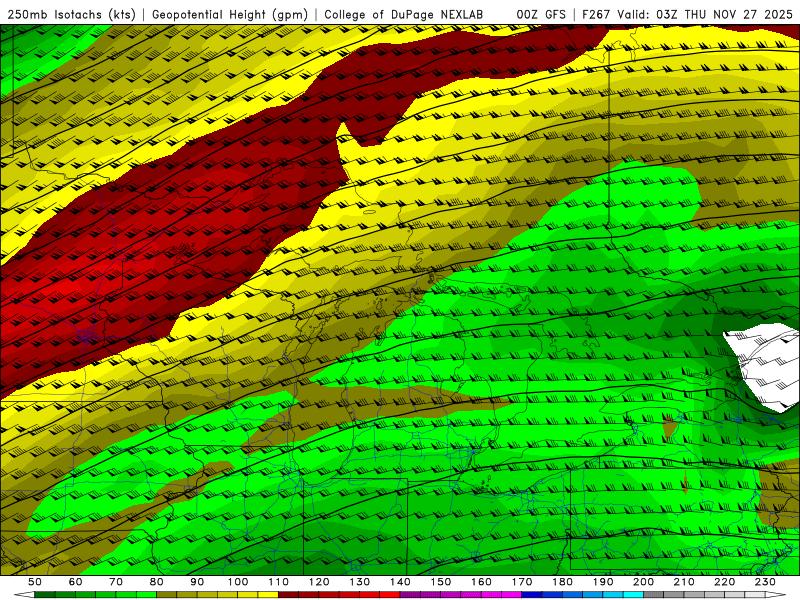The height and width of the screenshot is (600, 800).
Task: Click the 220 label on the color scale
Action: pos(724,582)
